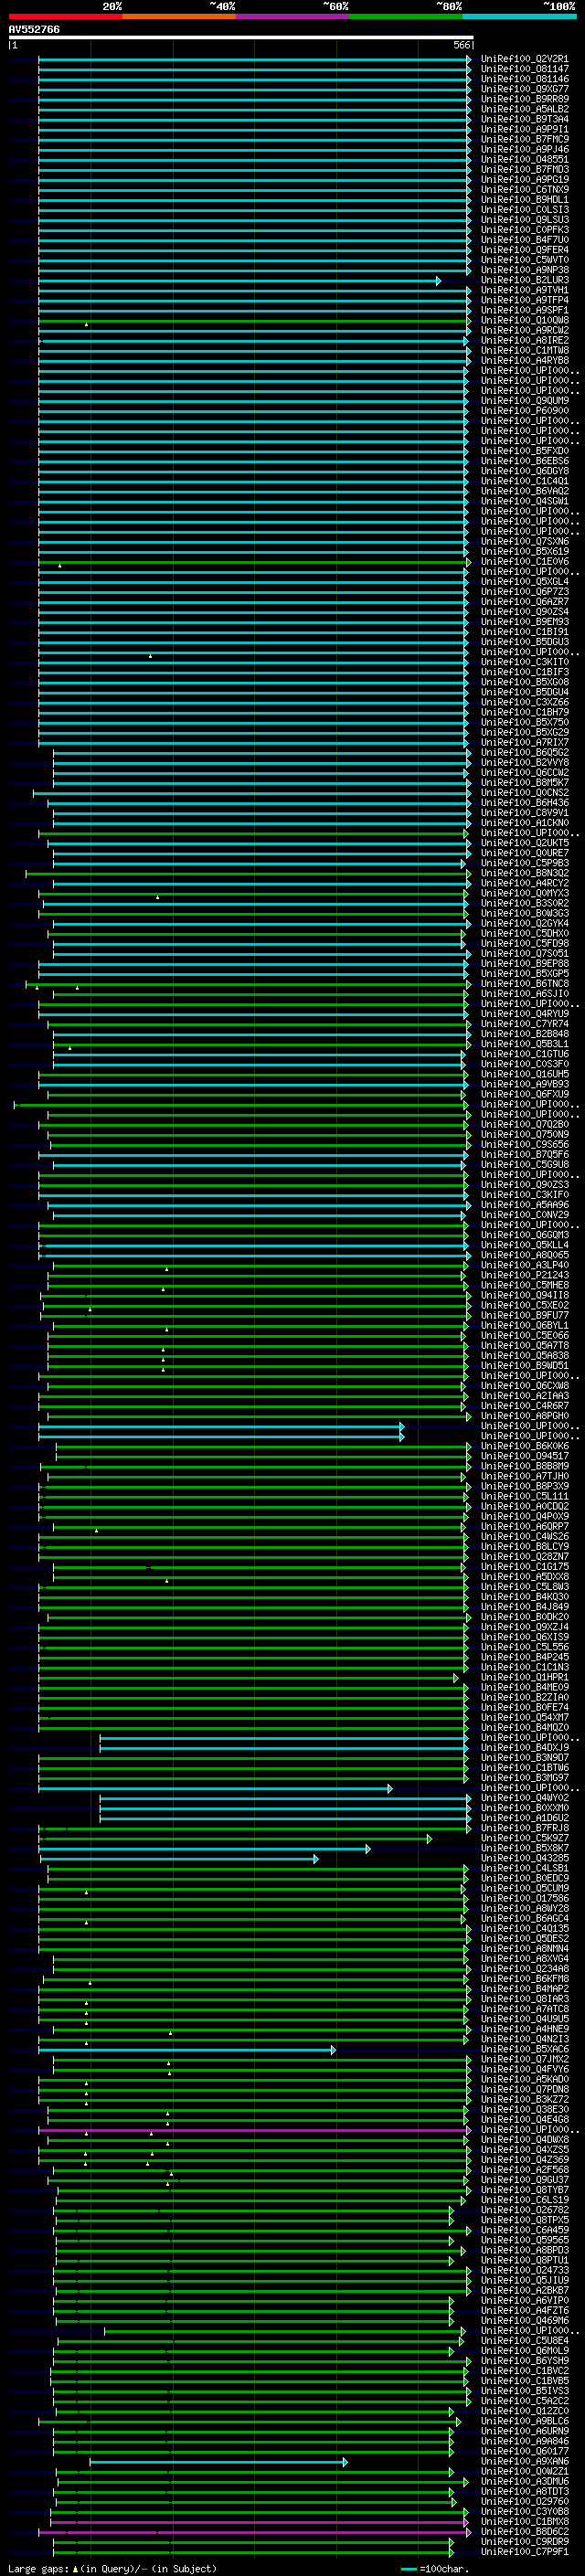Open hit UniRef100_Q9XG77

[525, 89]
